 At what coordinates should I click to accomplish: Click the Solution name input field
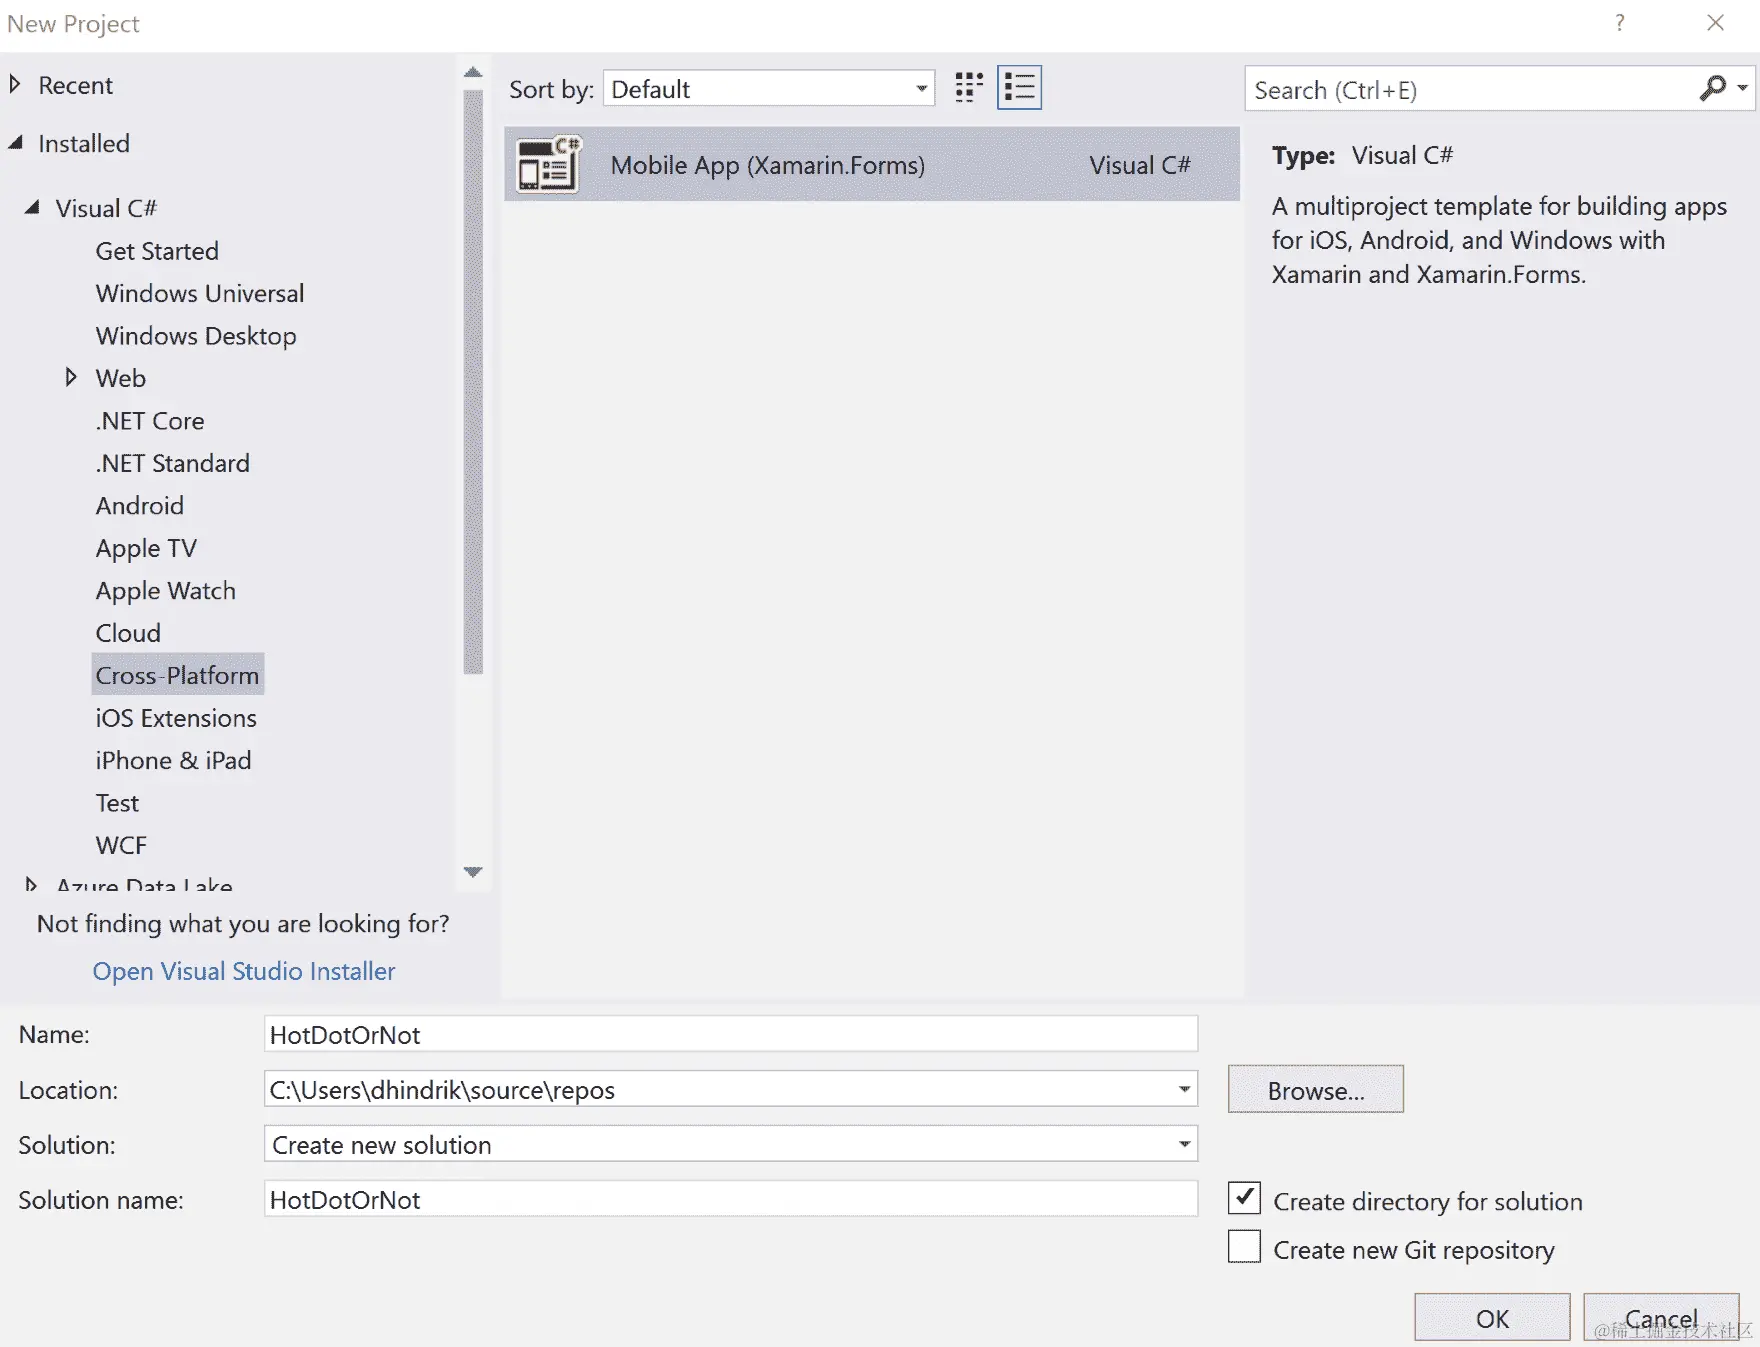click(x=731, y=1199)
